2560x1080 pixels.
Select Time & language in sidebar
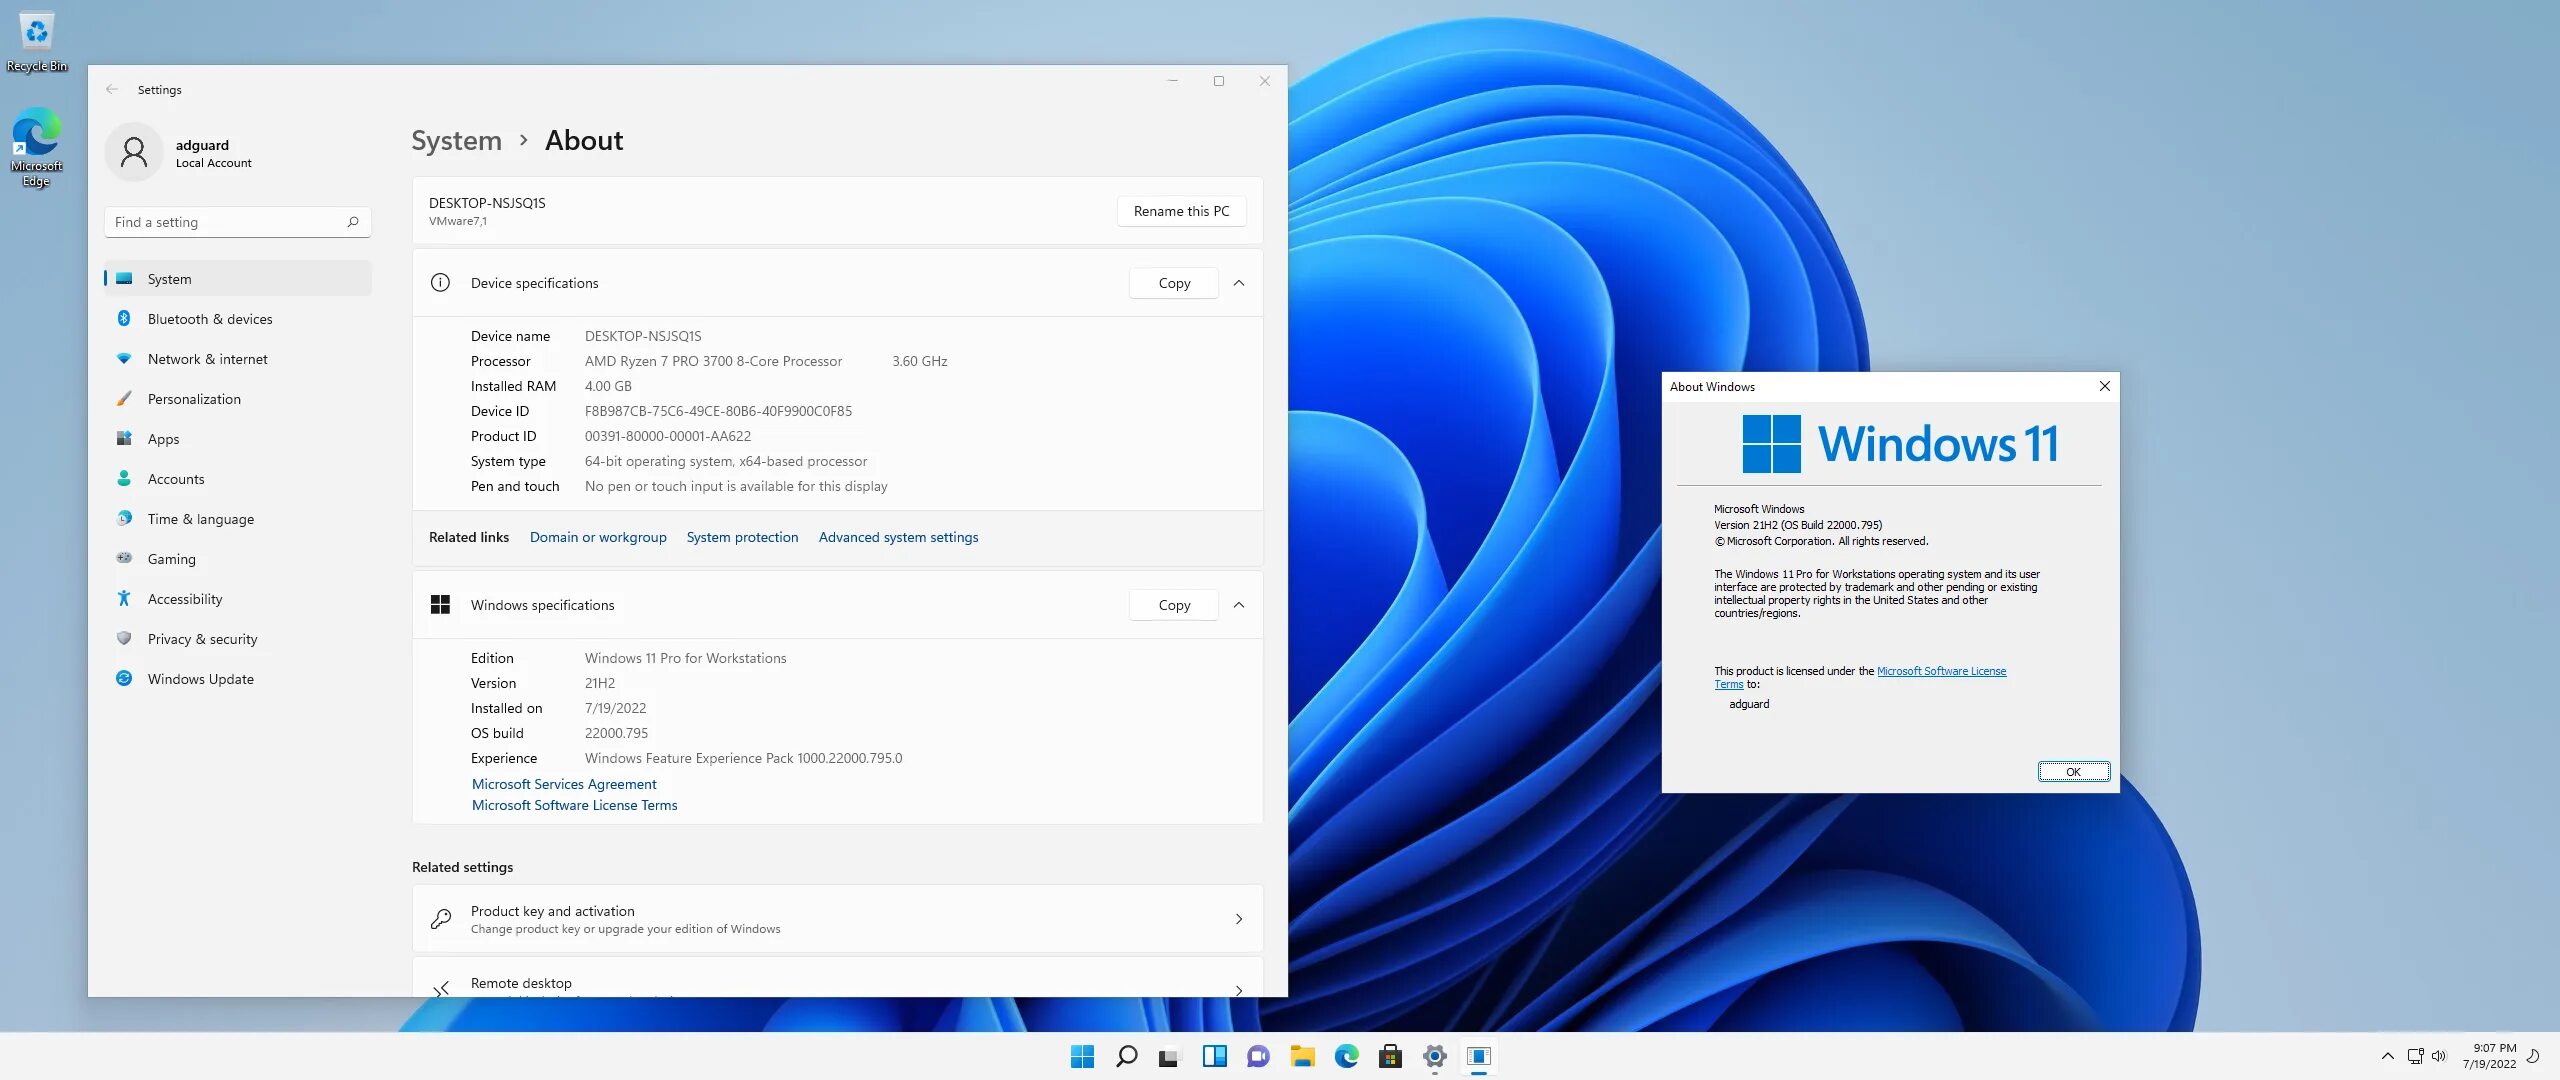(x=200, y=519)
